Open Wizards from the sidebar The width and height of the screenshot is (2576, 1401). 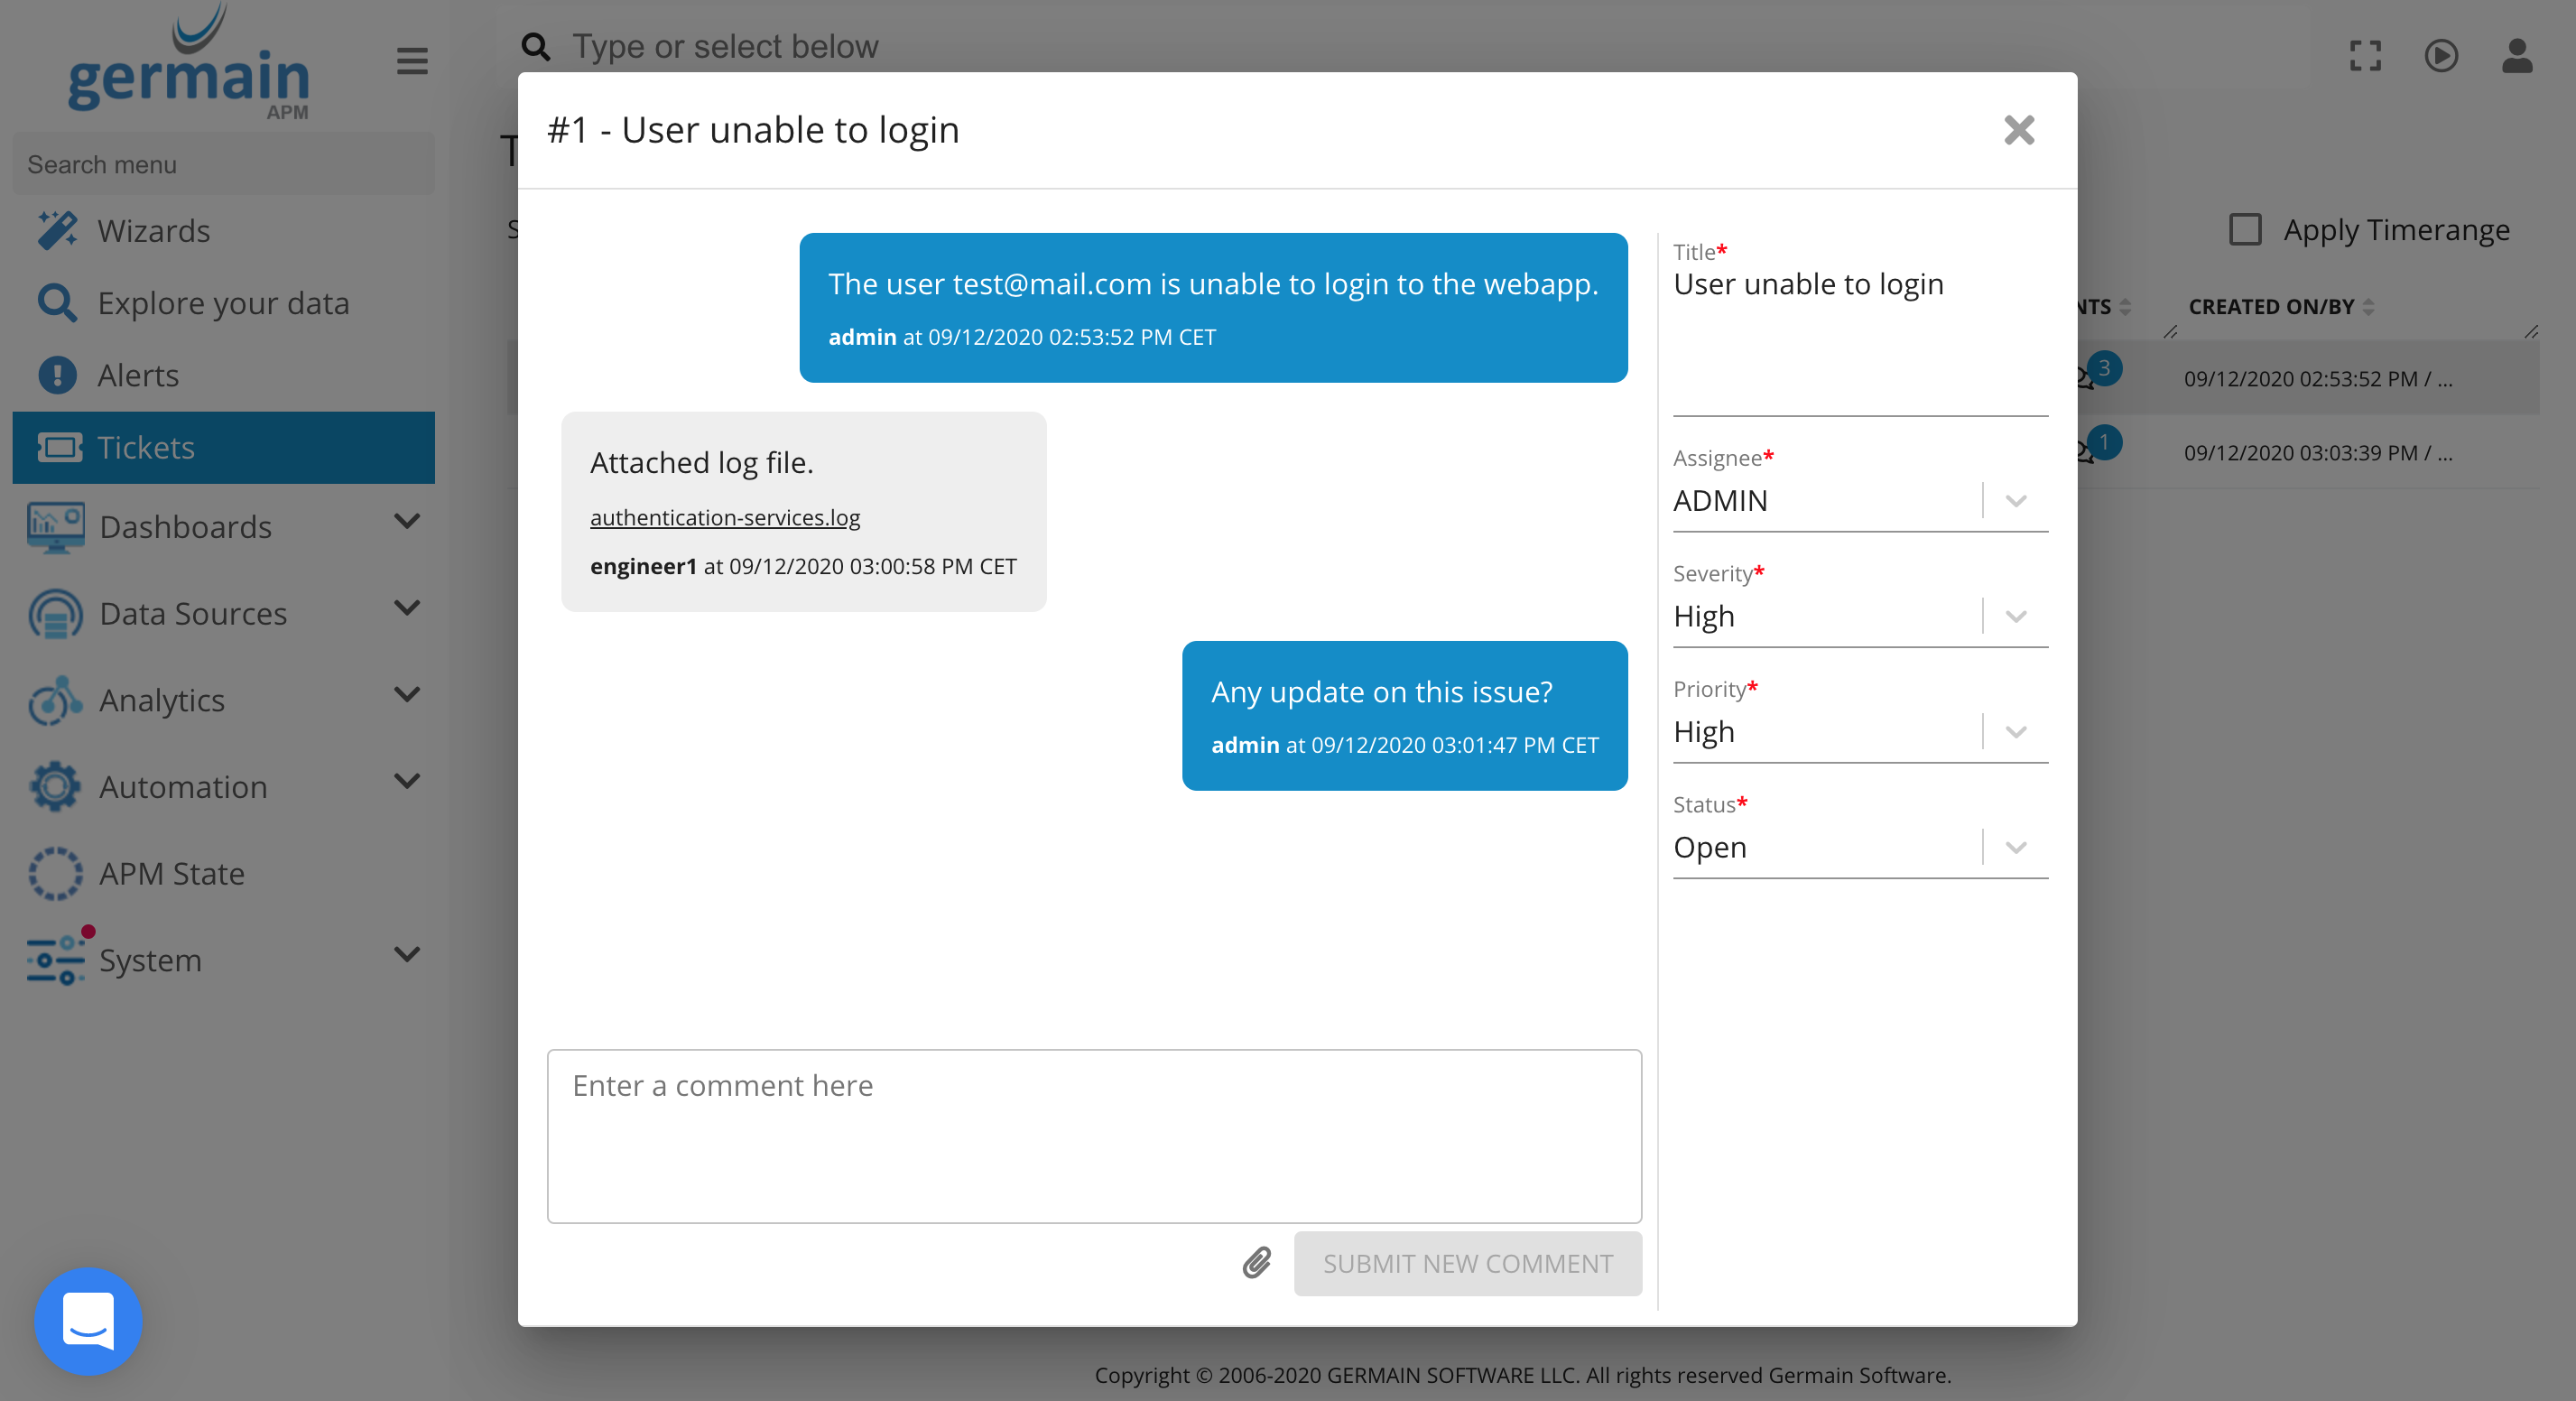point(153,231)
